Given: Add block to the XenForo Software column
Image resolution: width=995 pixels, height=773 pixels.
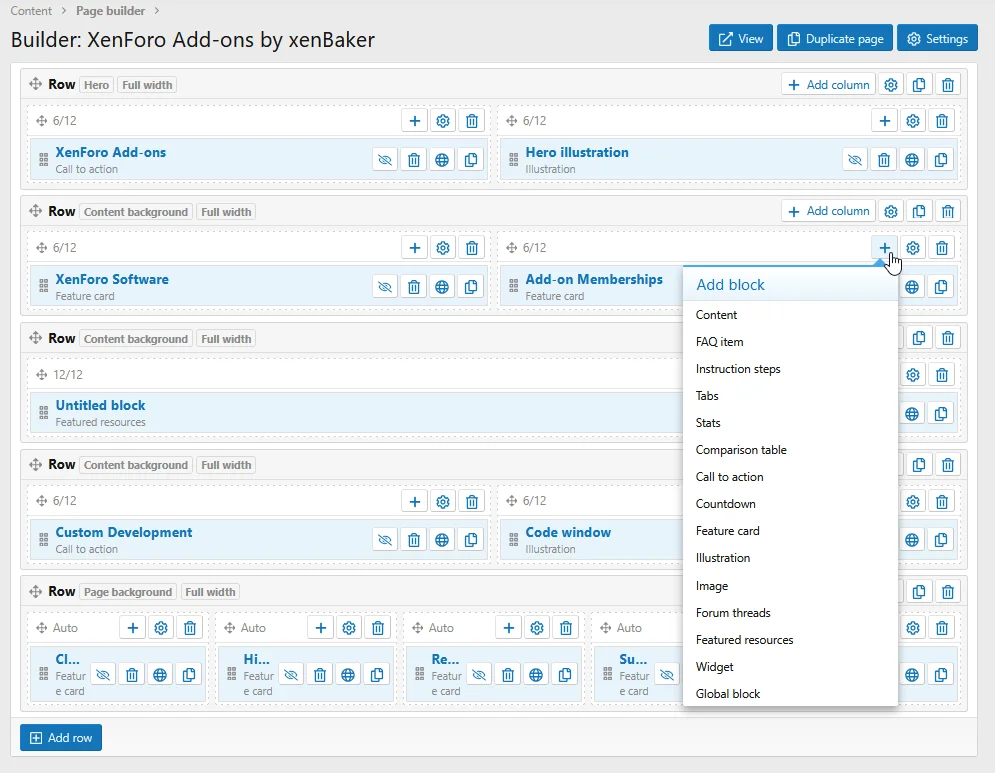Looking at the screenshot, I should click(x=414, y=248).
